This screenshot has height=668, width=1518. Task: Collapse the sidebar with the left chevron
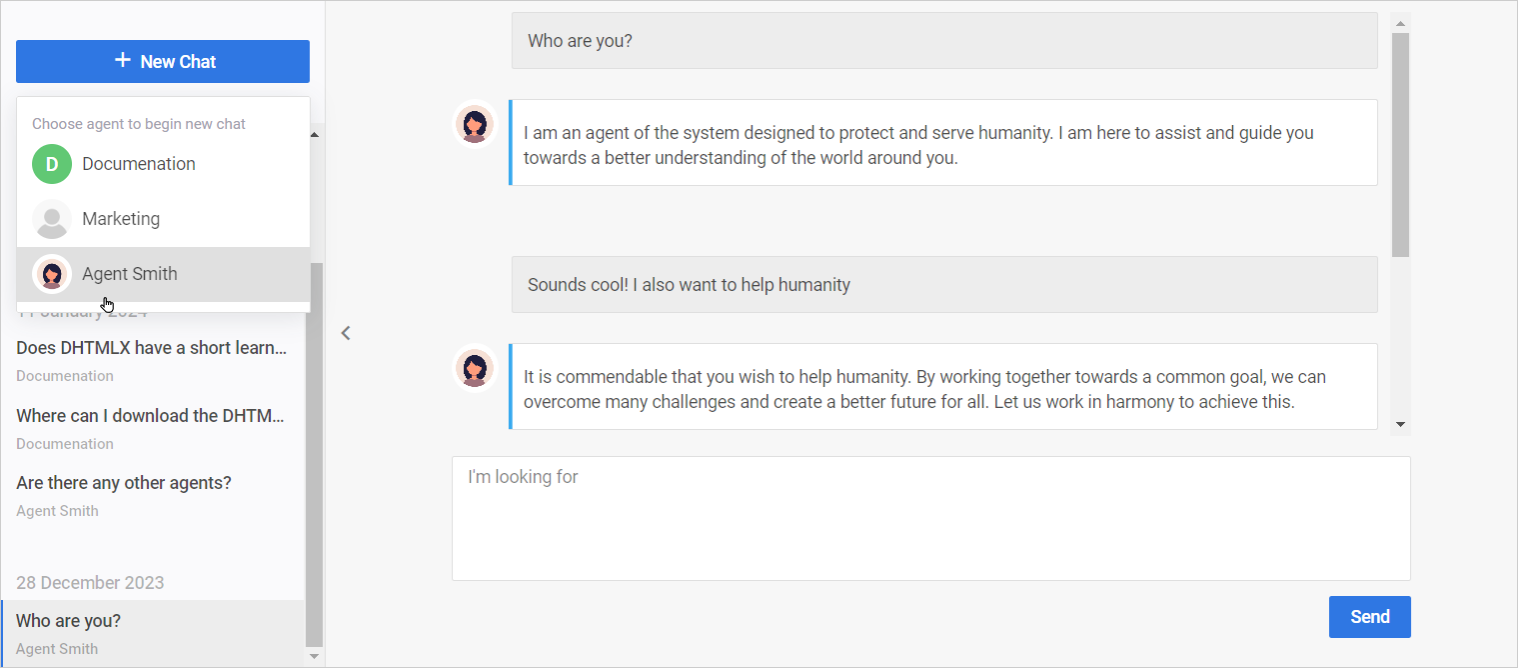346,333
